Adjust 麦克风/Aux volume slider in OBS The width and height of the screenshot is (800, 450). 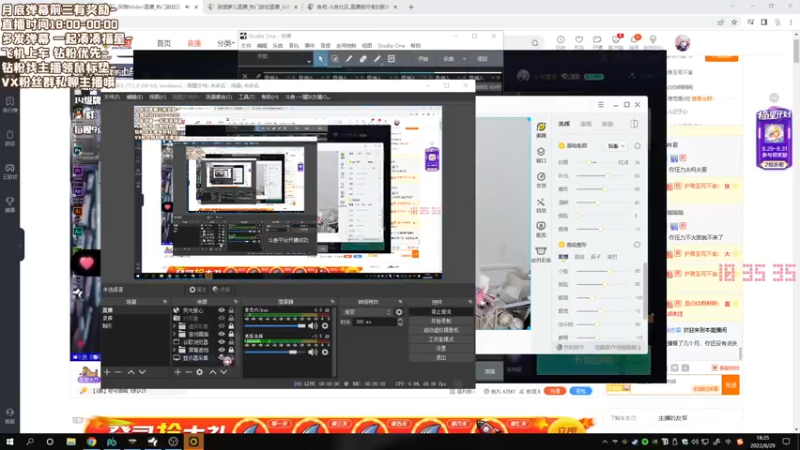click(x=276, y=326)
